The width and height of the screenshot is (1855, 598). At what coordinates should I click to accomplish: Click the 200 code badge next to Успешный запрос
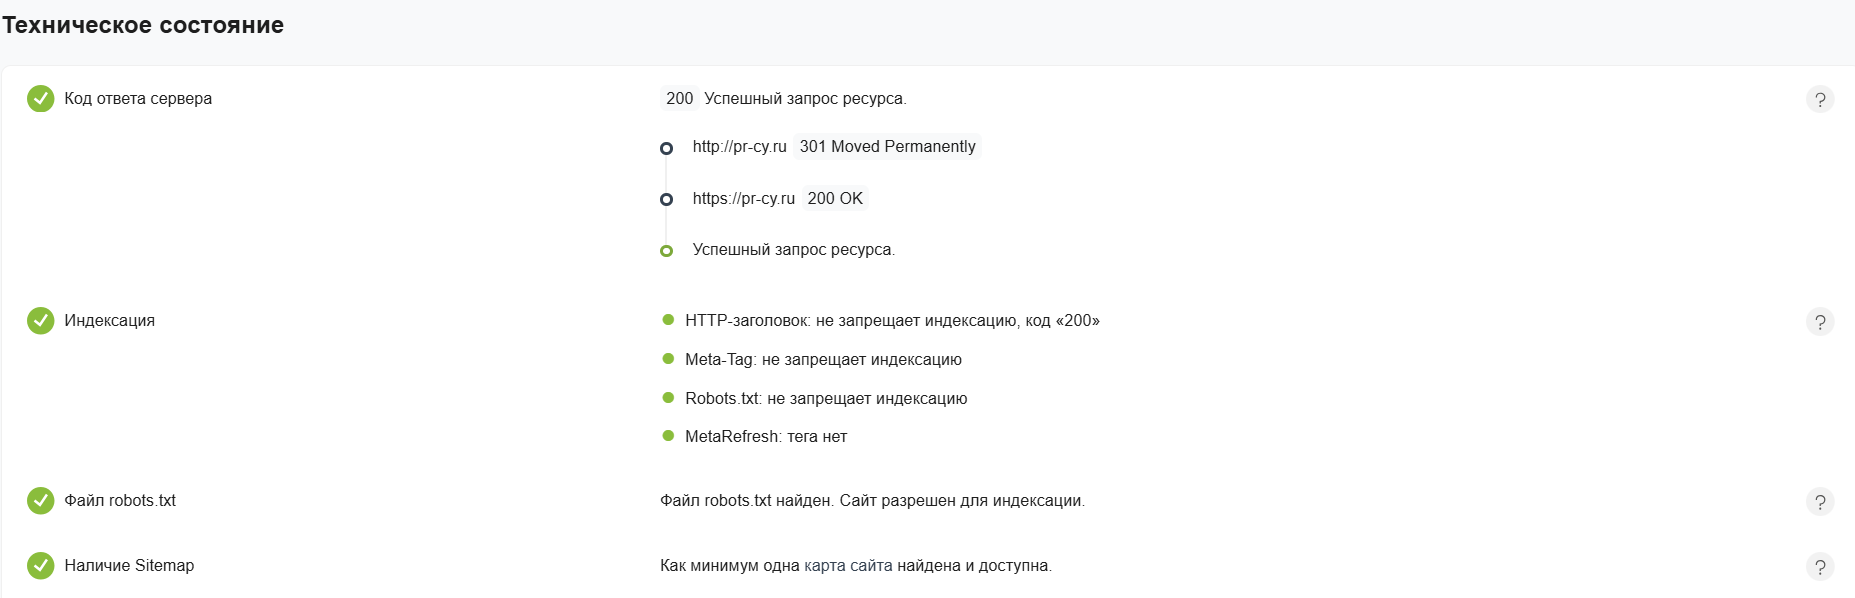pos(678,99)
